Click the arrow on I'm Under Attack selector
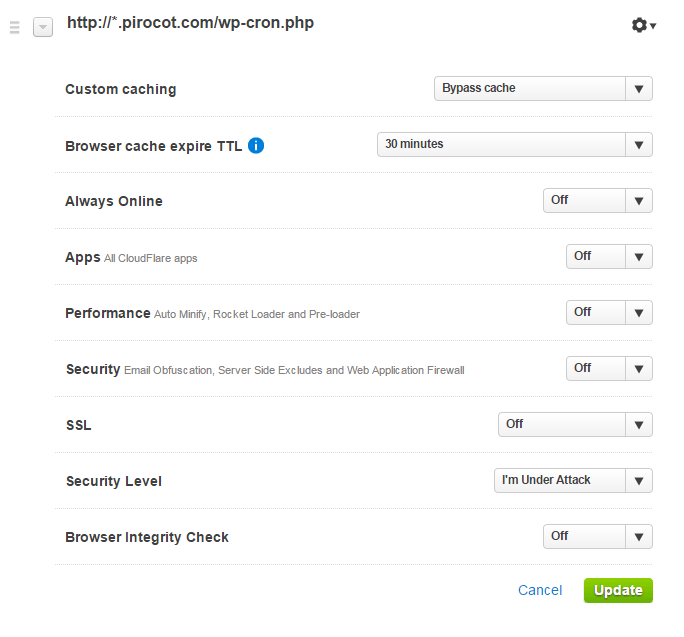Image resolution: width=684 pixels, height=637 pixels. (639, 480)
